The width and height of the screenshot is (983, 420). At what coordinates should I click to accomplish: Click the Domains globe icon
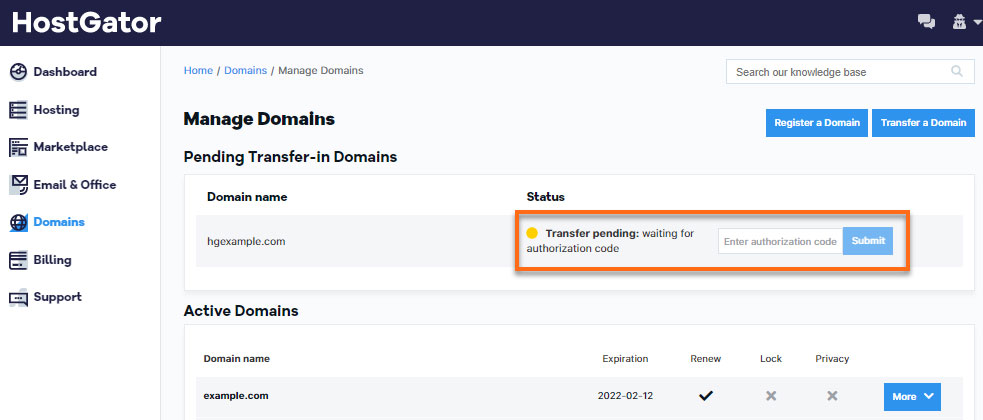coord(18,222)
